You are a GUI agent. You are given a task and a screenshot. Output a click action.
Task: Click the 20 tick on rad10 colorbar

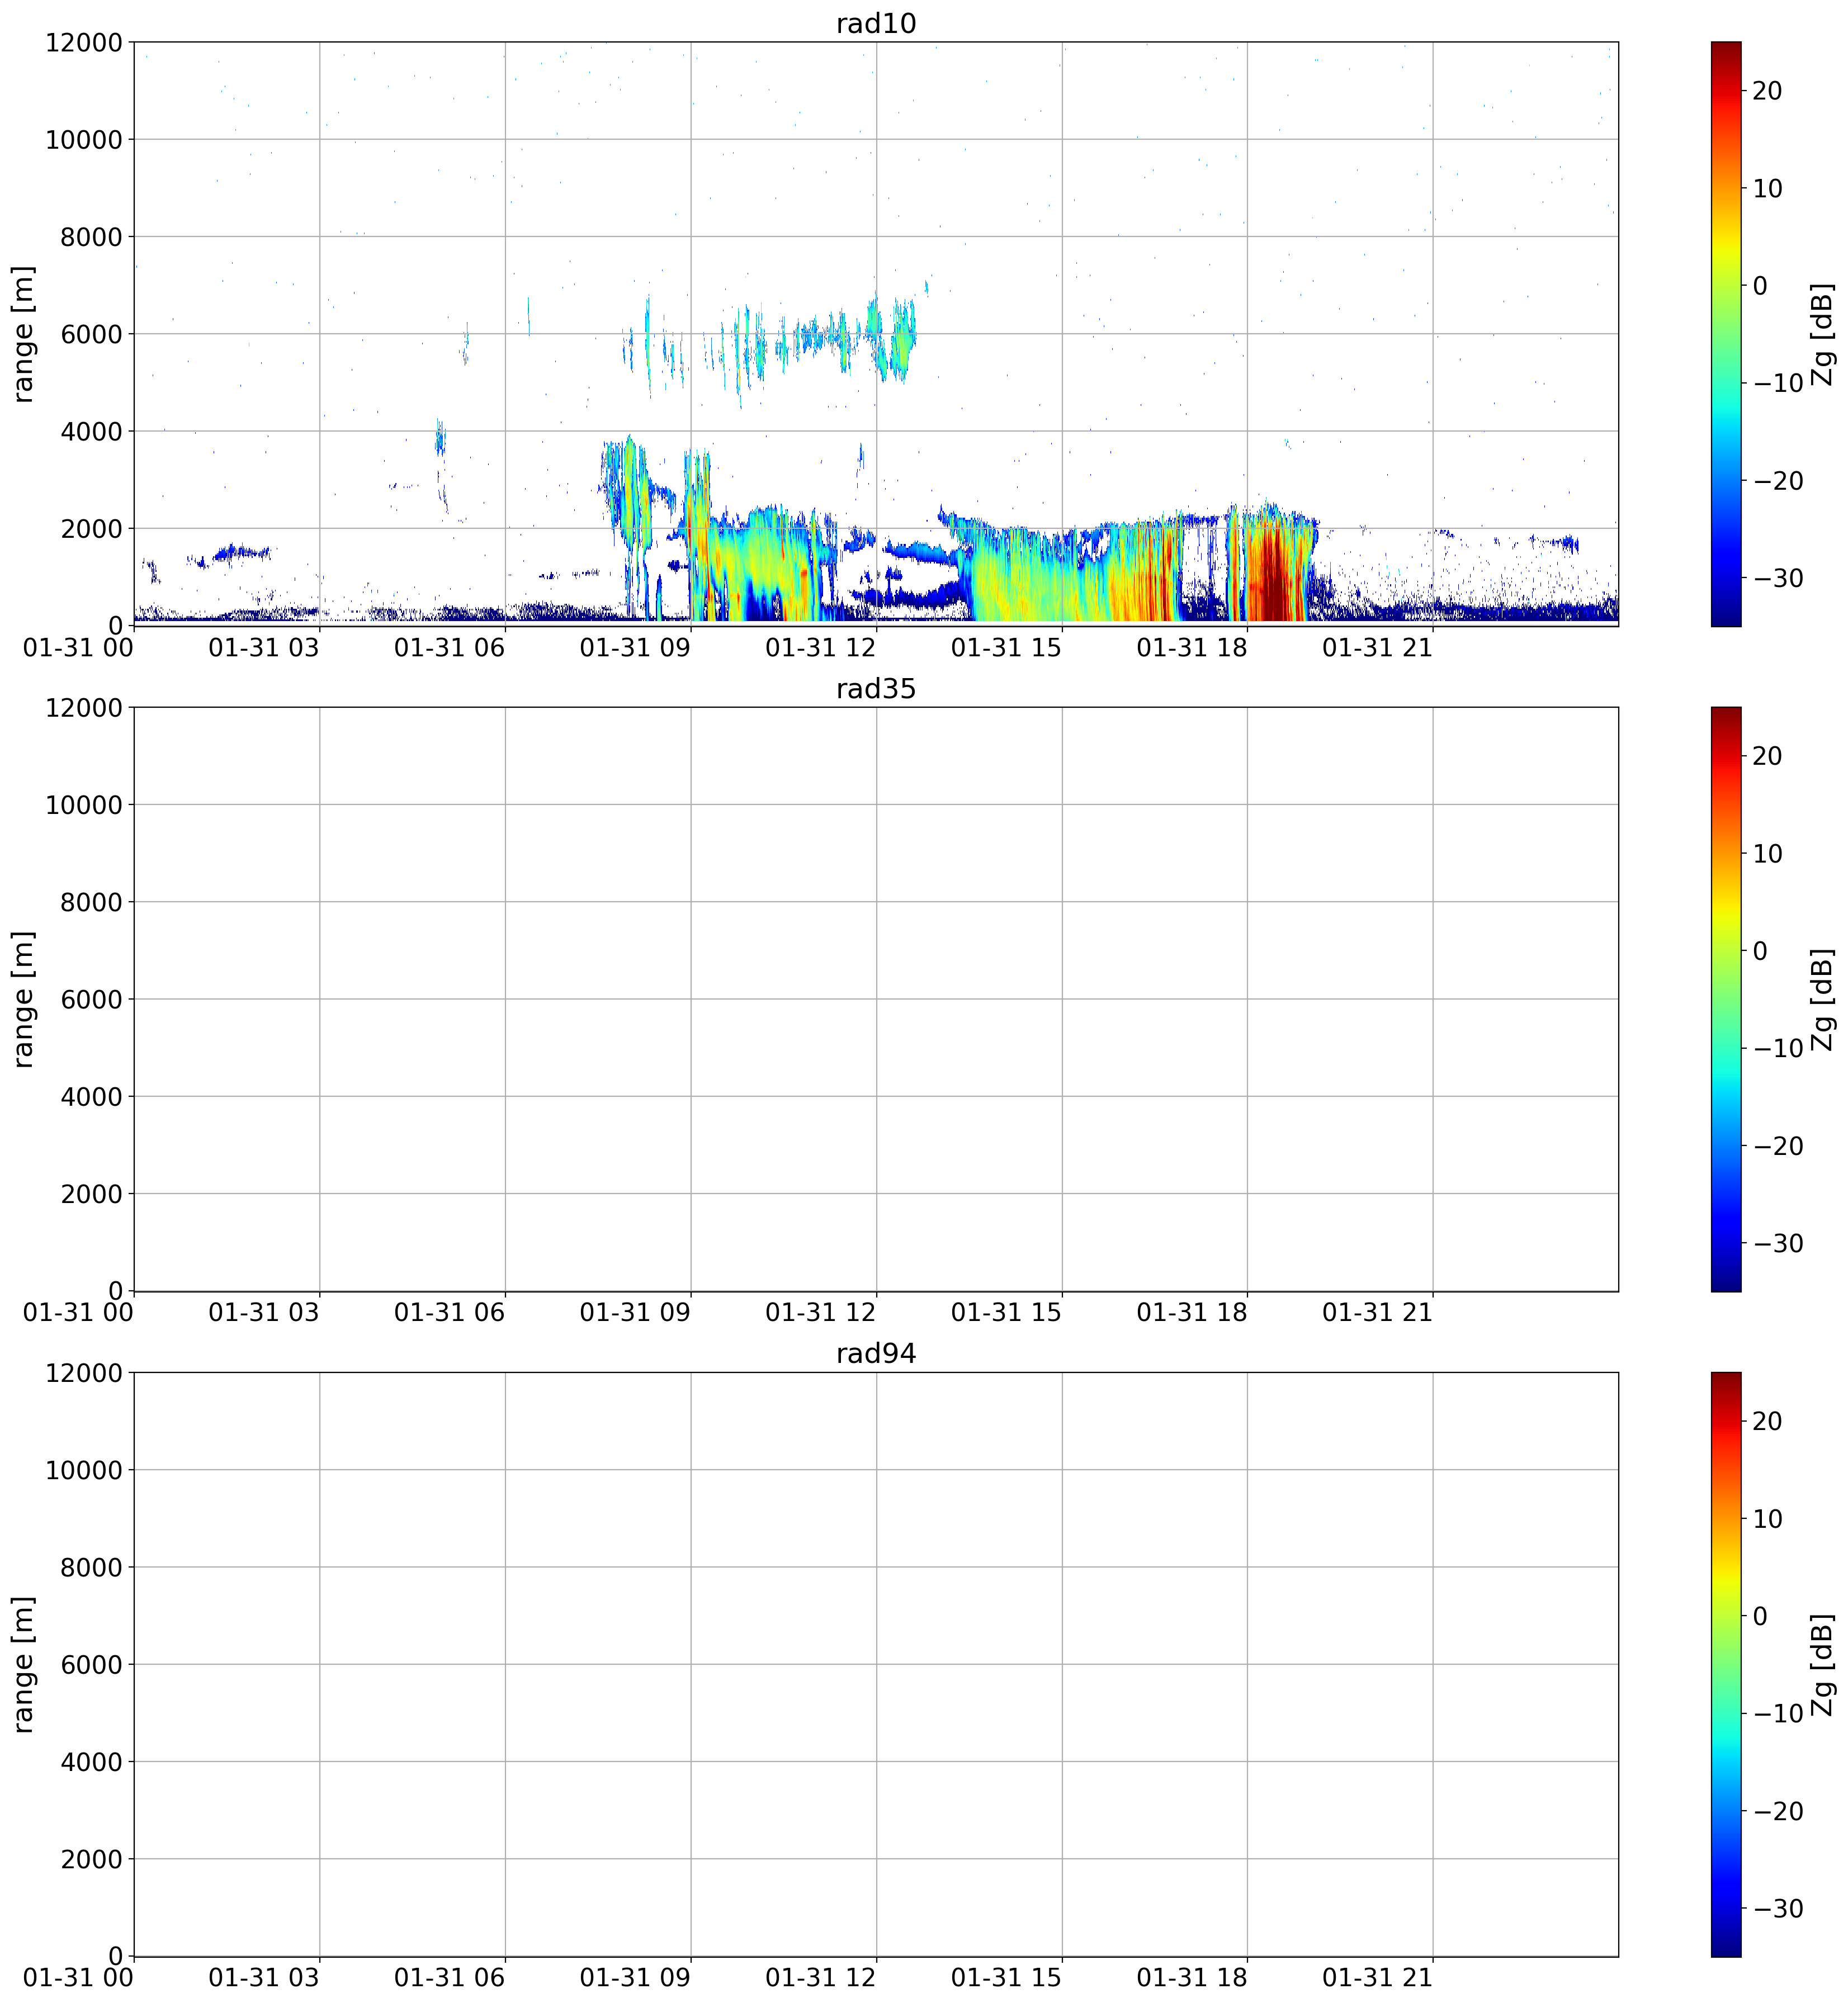[1767, 91]
